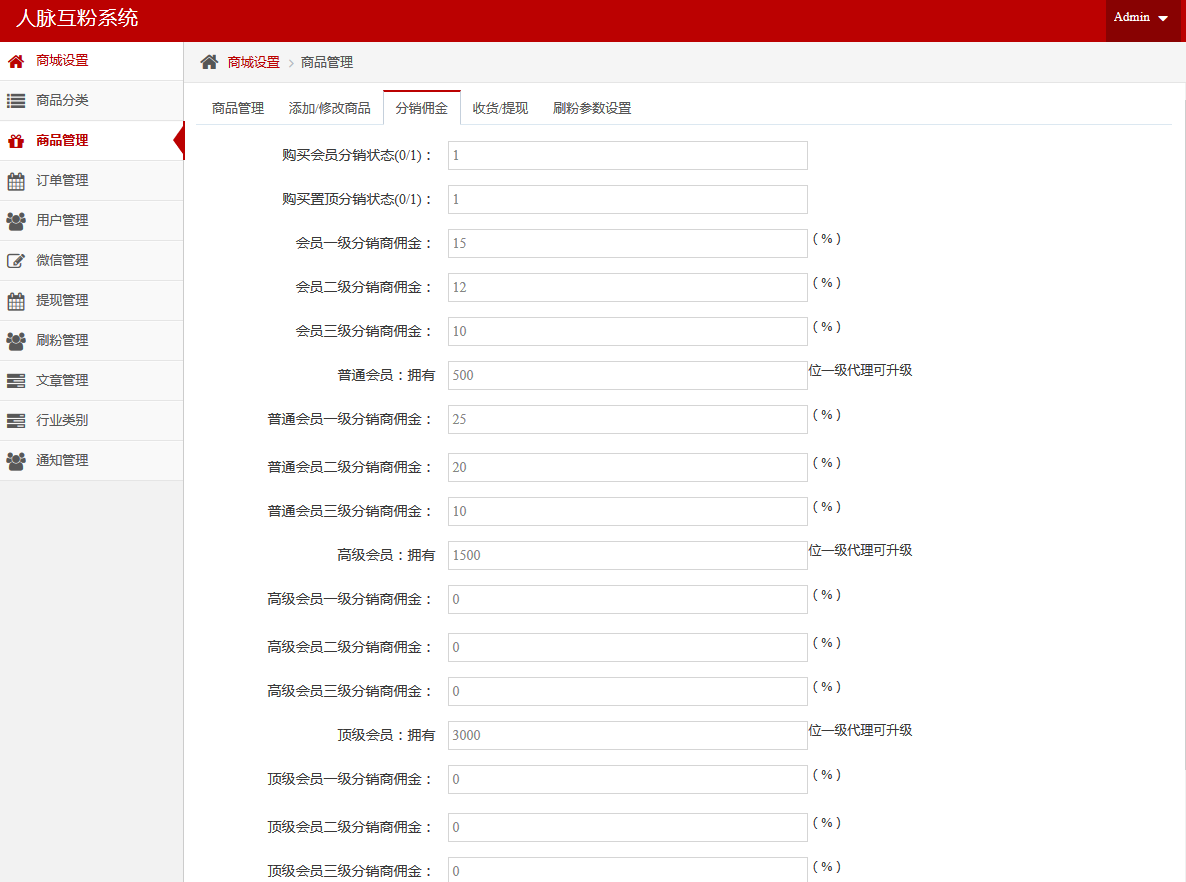Focus the 会员一级分销商佣金 input field
The width and height of the screenshot is (1186, 882).
(x=627, y=244)
